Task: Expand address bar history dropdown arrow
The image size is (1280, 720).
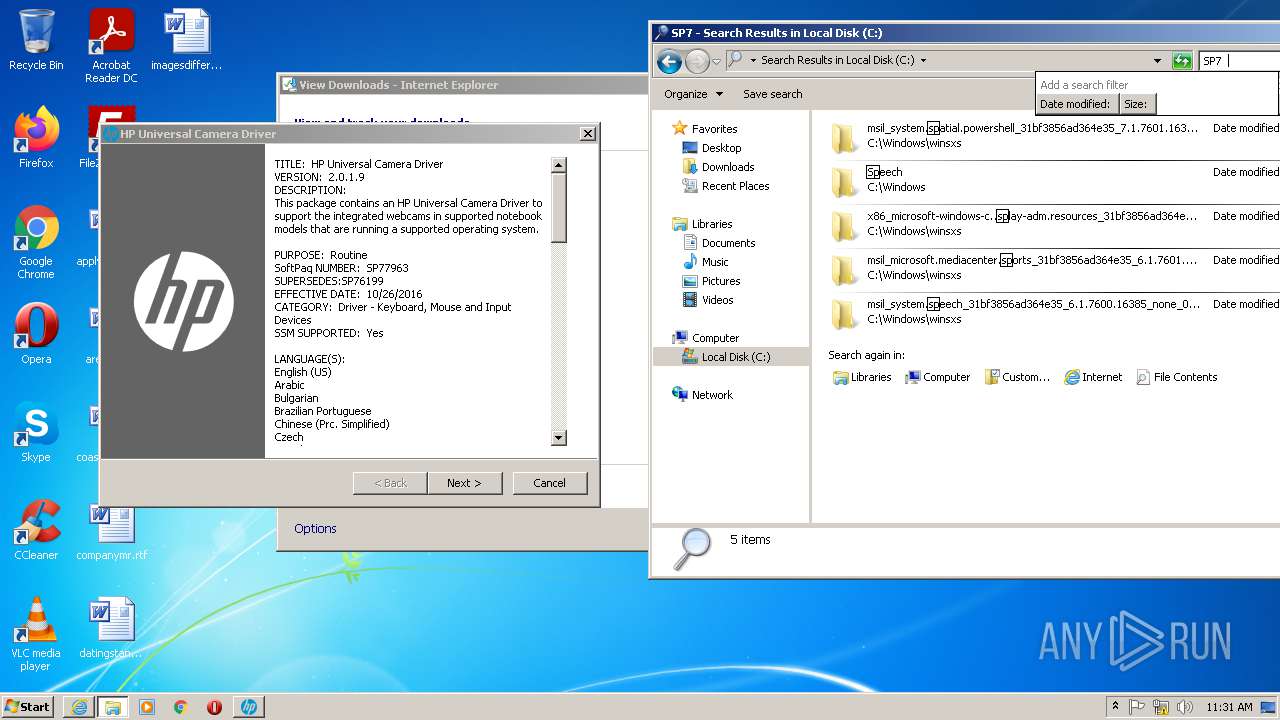Action: (1157, 61)
